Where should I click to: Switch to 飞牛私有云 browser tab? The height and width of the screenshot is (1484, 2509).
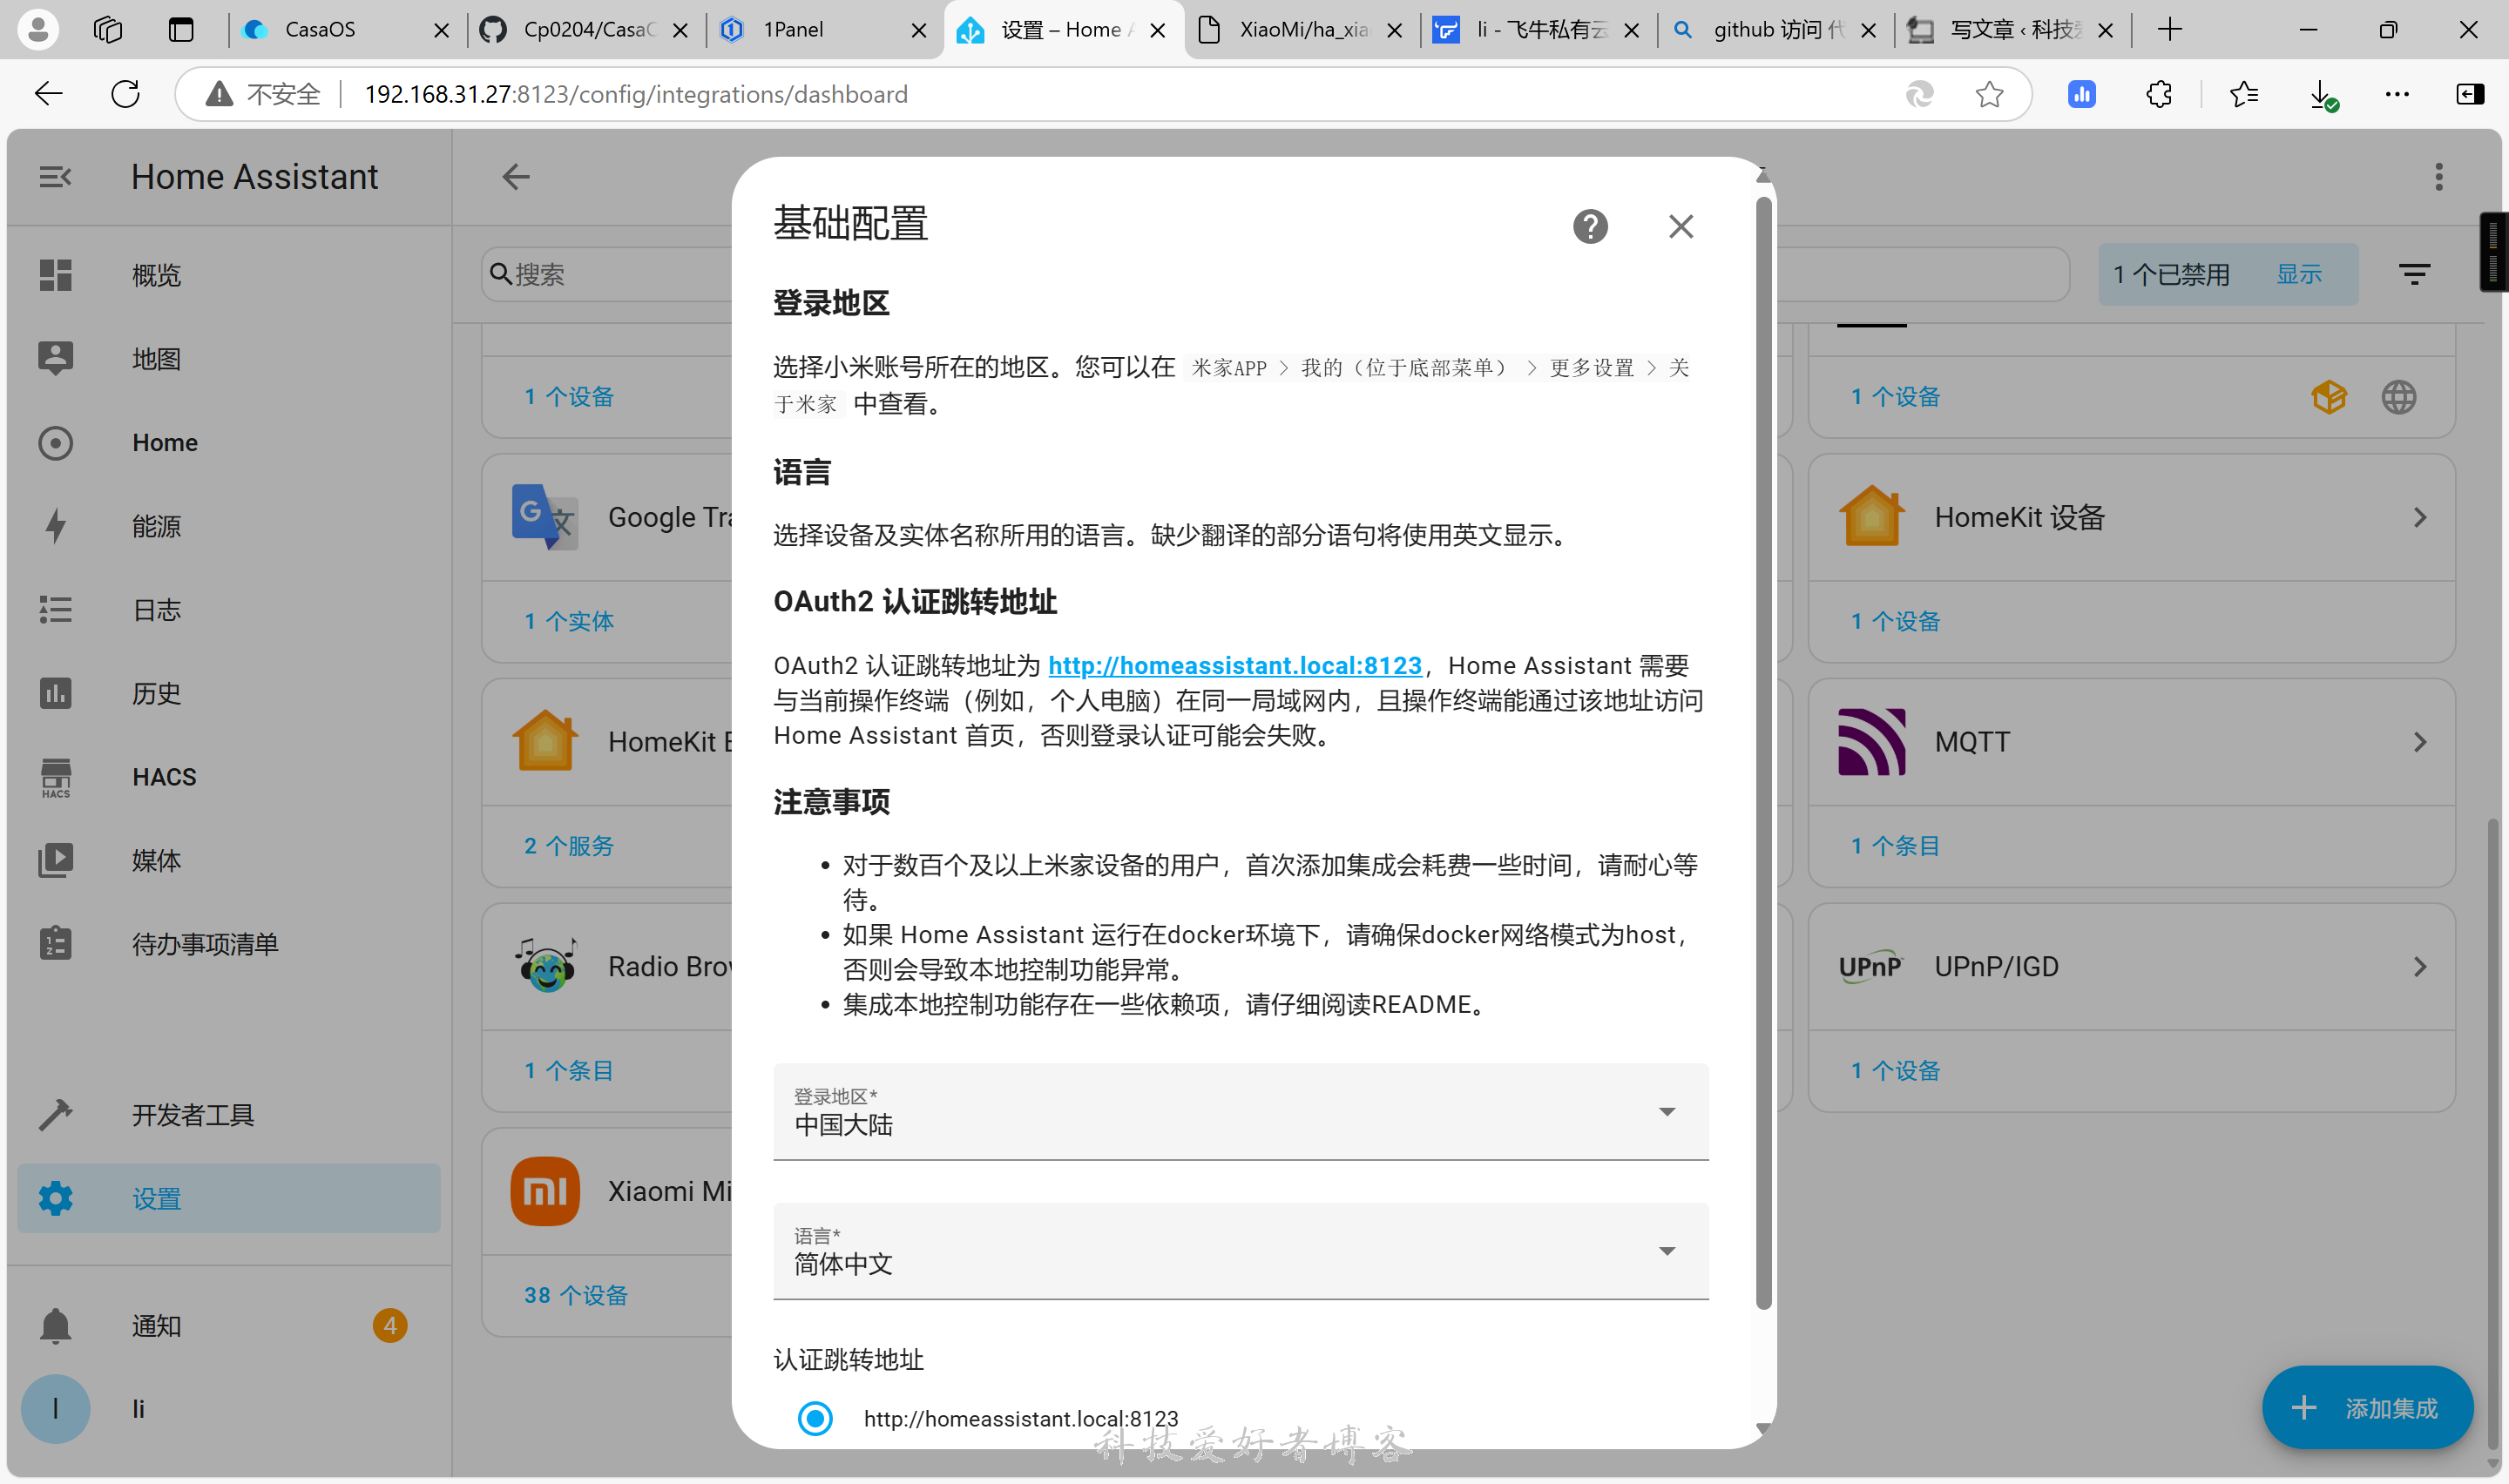point(1538,30)
